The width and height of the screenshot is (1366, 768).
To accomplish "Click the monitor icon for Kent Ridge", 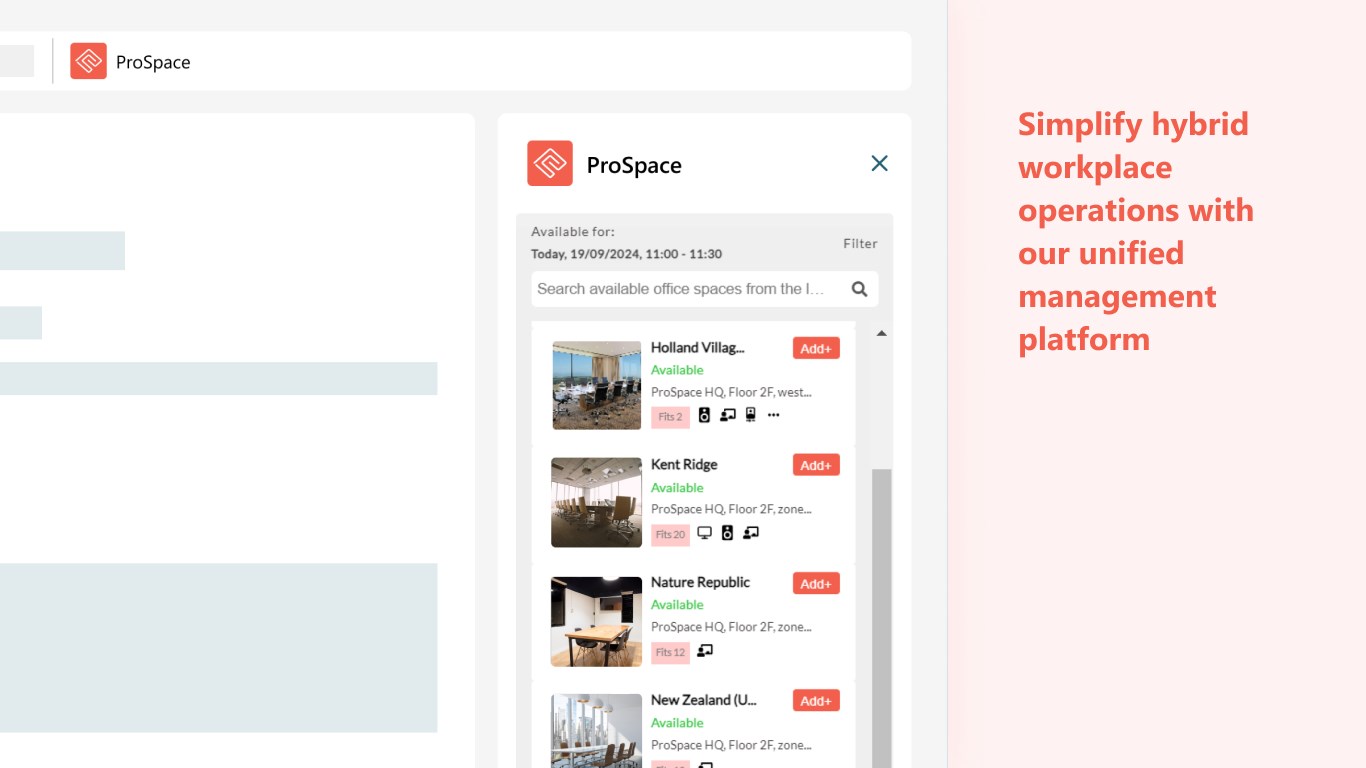I will (704, 533).
